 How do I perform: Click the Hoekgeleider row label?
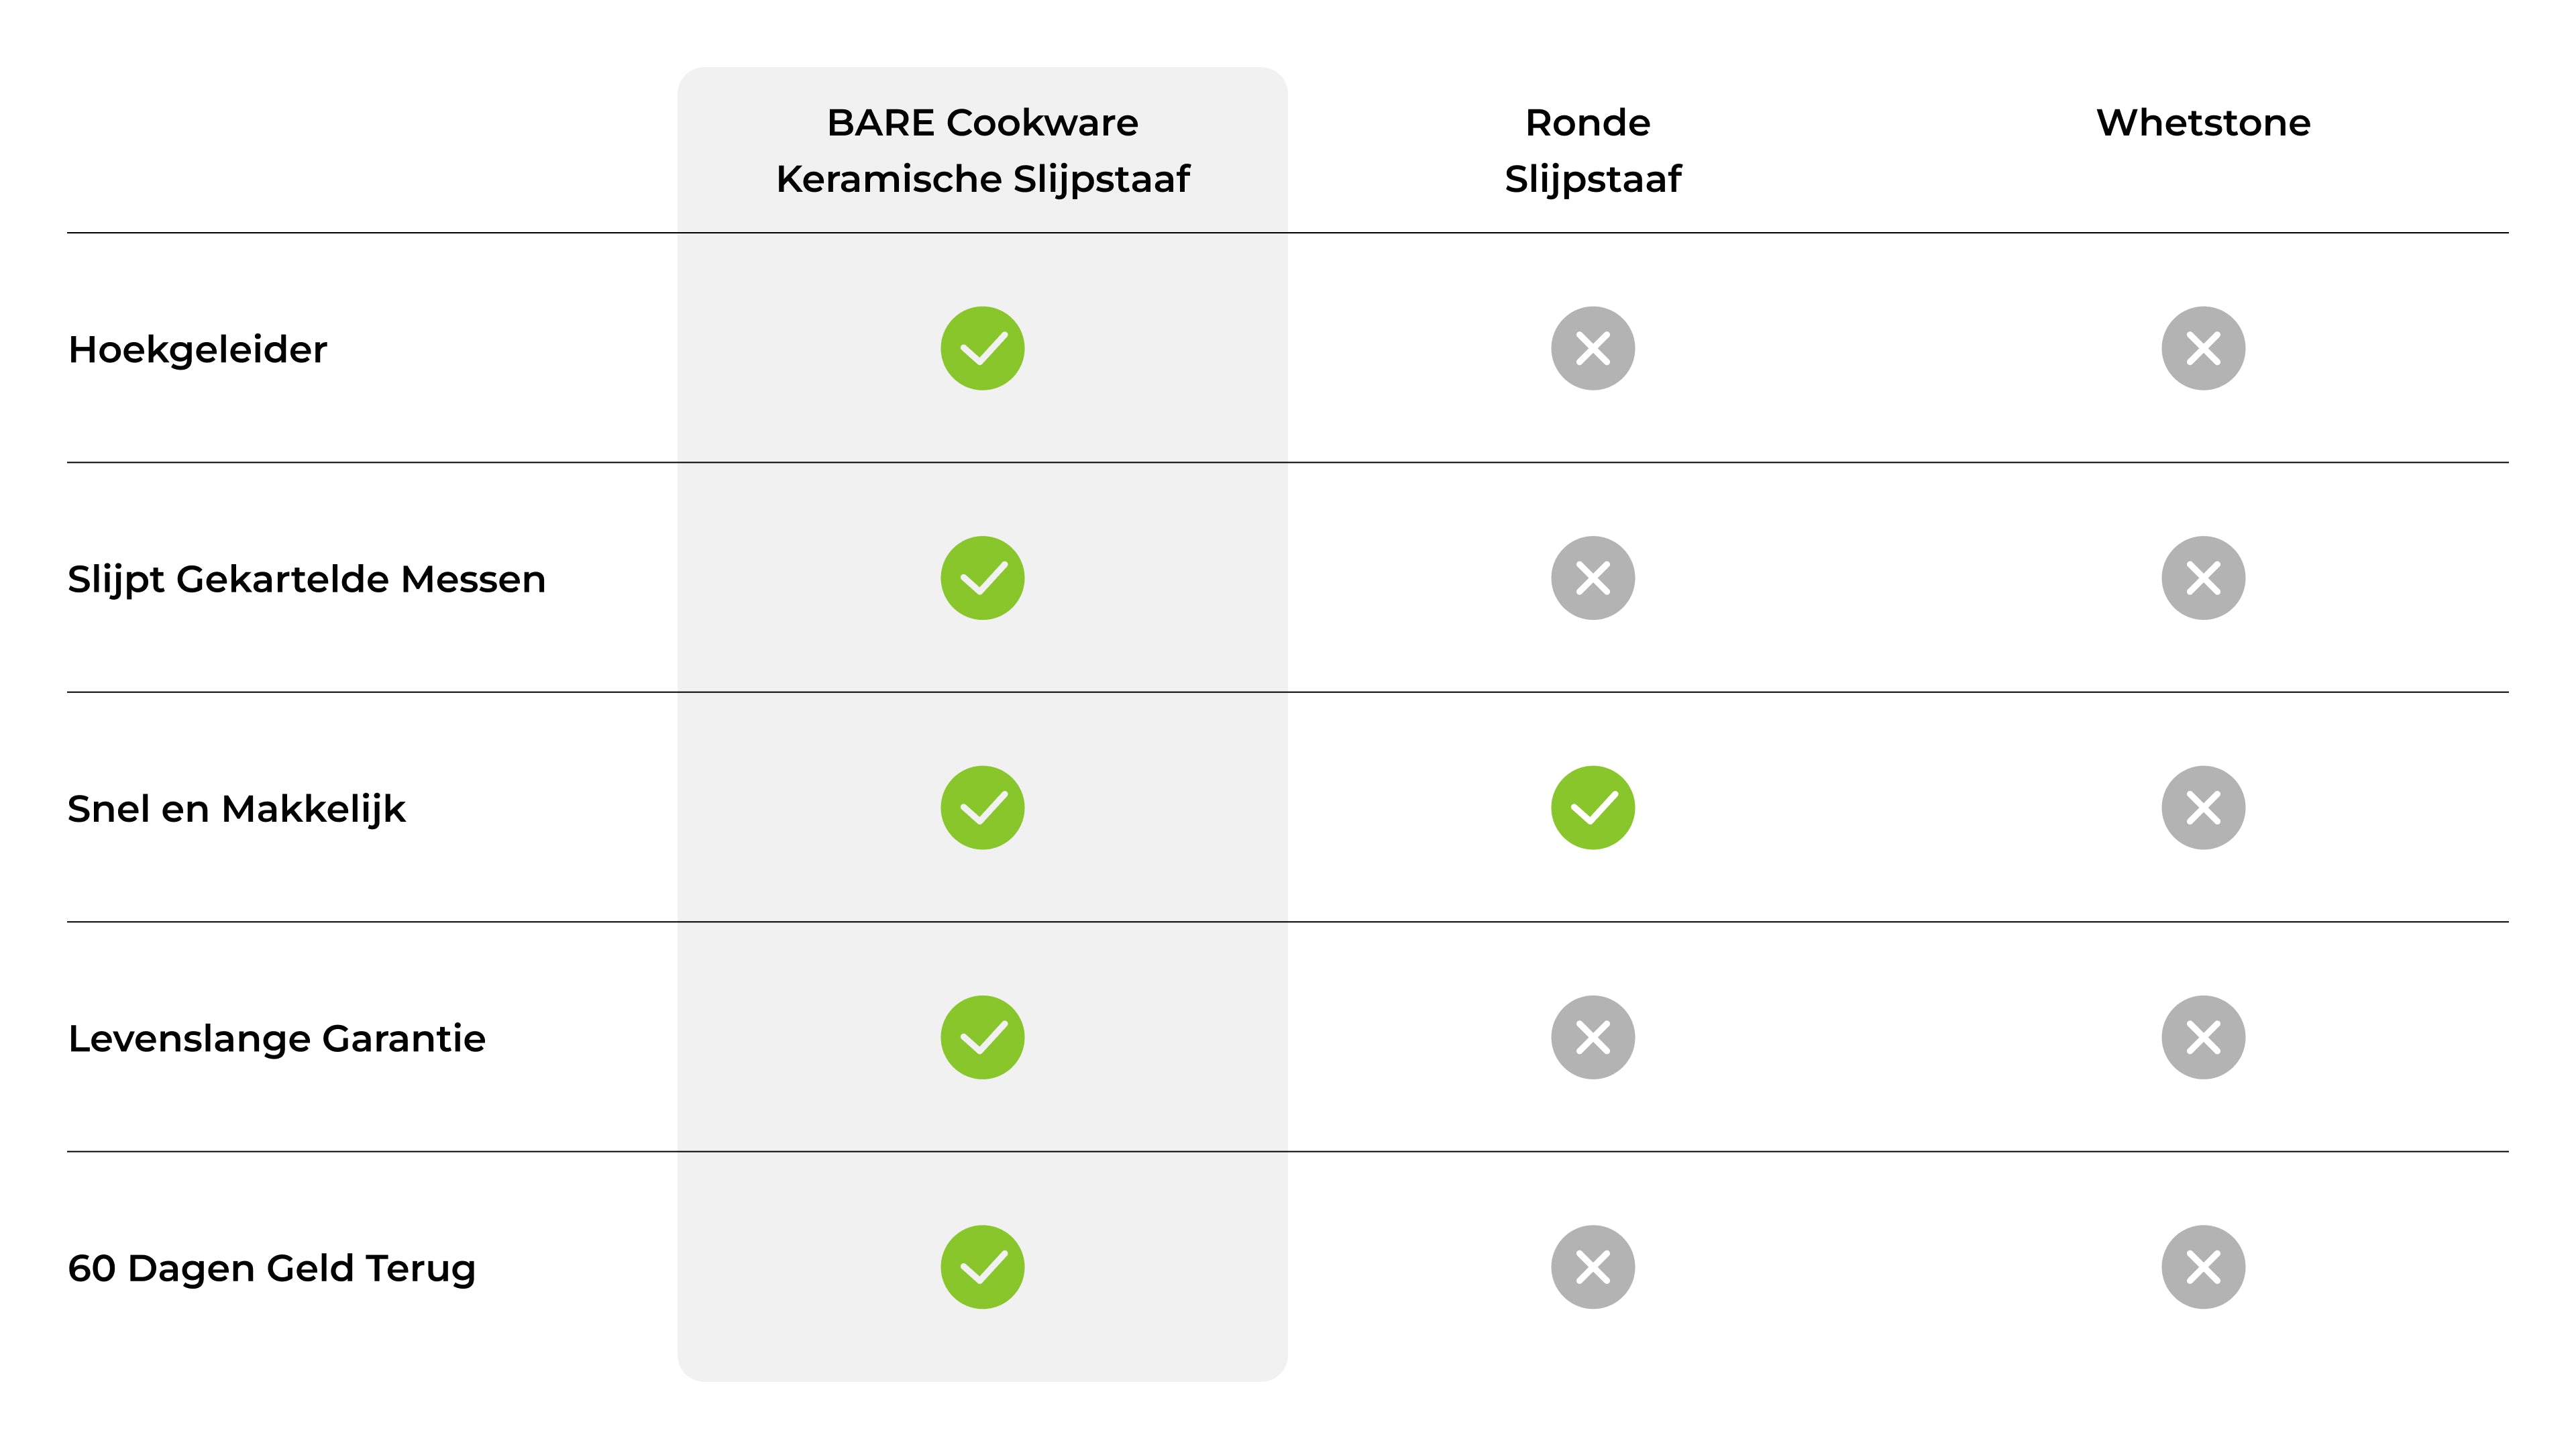click(198, 350)
